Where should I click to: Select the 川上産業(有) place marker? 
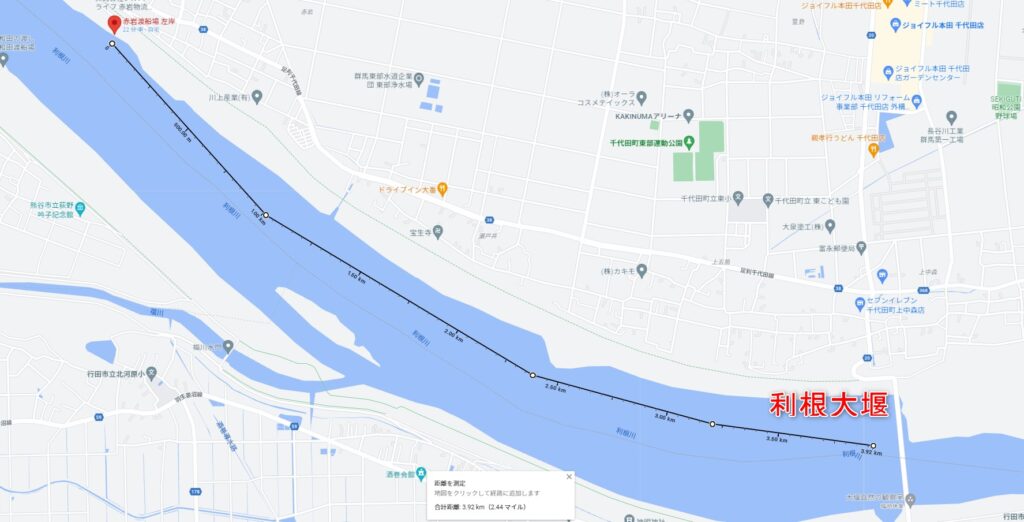click(x=257, y=97)
